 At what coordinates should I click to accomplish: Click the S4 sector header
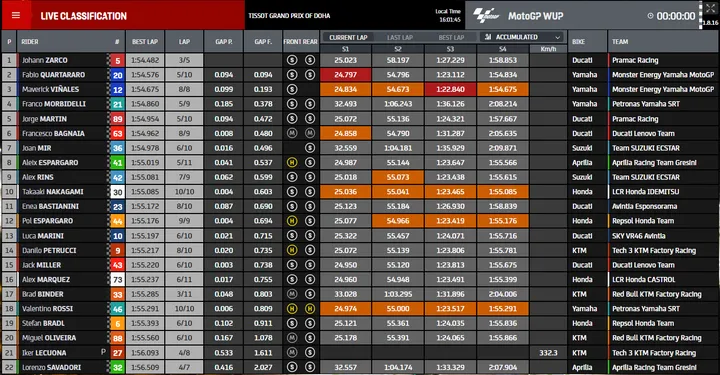tap(503, 49)
